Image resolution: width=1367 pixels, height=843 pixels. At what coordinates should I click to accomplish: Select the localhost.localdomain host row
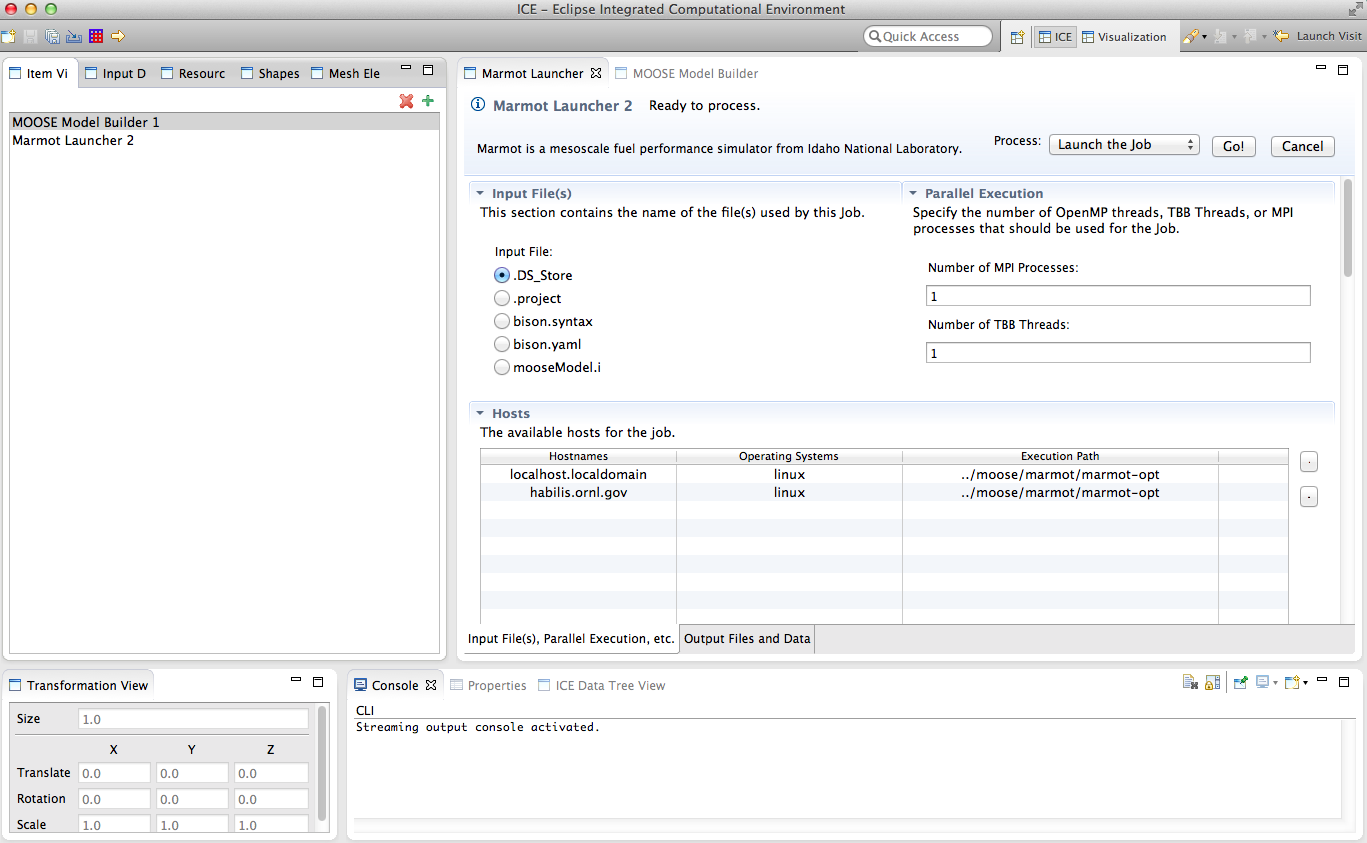point(884,474)
